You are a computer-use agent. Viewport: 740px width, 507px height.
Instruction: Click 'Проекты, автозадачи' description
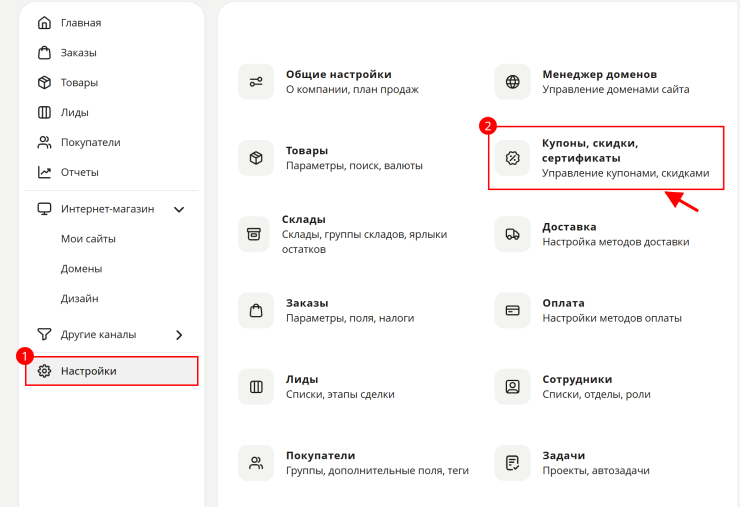(596, 471)
